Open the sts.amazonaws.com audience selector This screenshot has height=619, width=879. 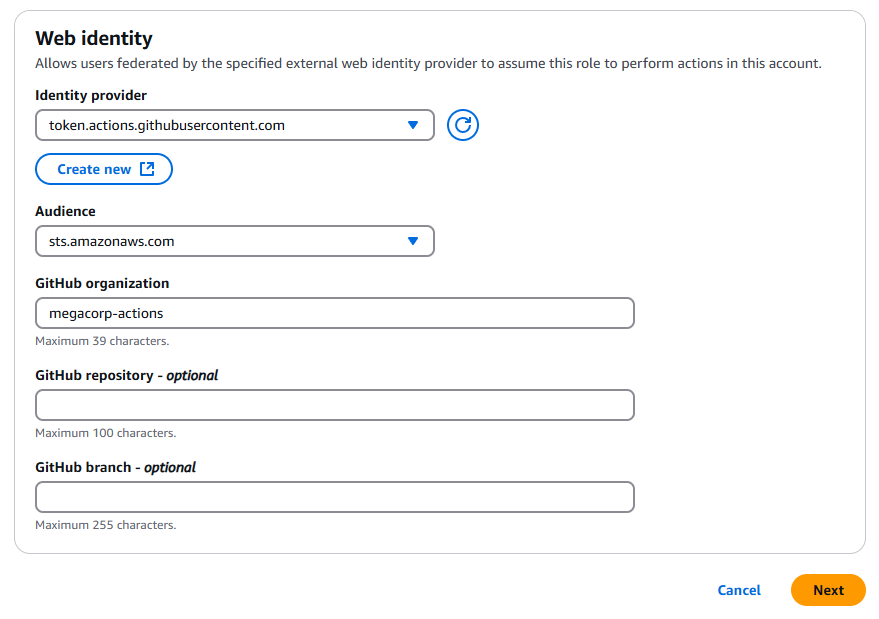tap(235, 241)
